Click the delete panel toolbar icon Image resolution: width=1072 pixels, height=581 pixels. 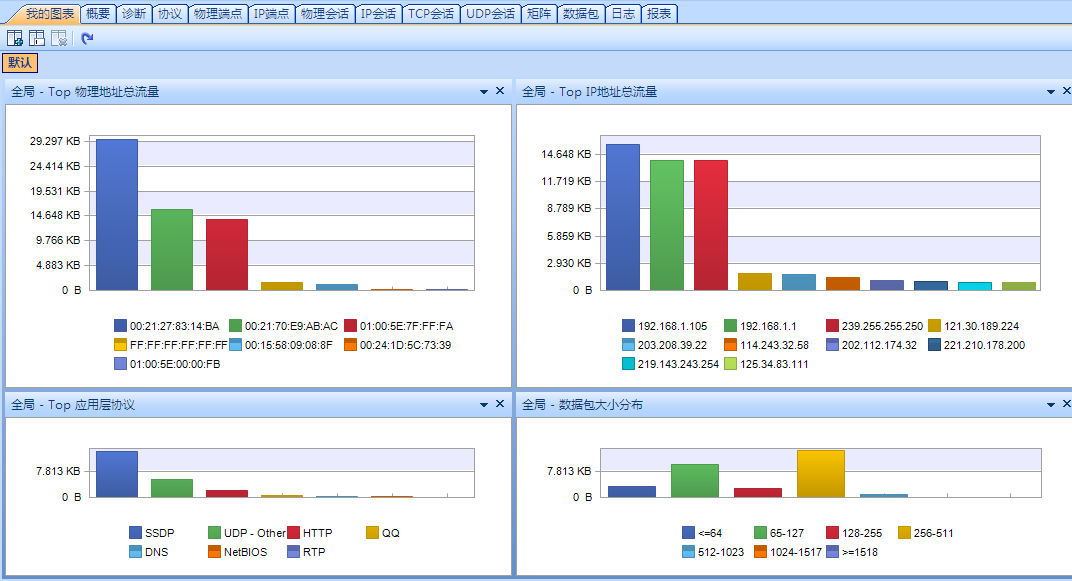[x=59, y=38]
